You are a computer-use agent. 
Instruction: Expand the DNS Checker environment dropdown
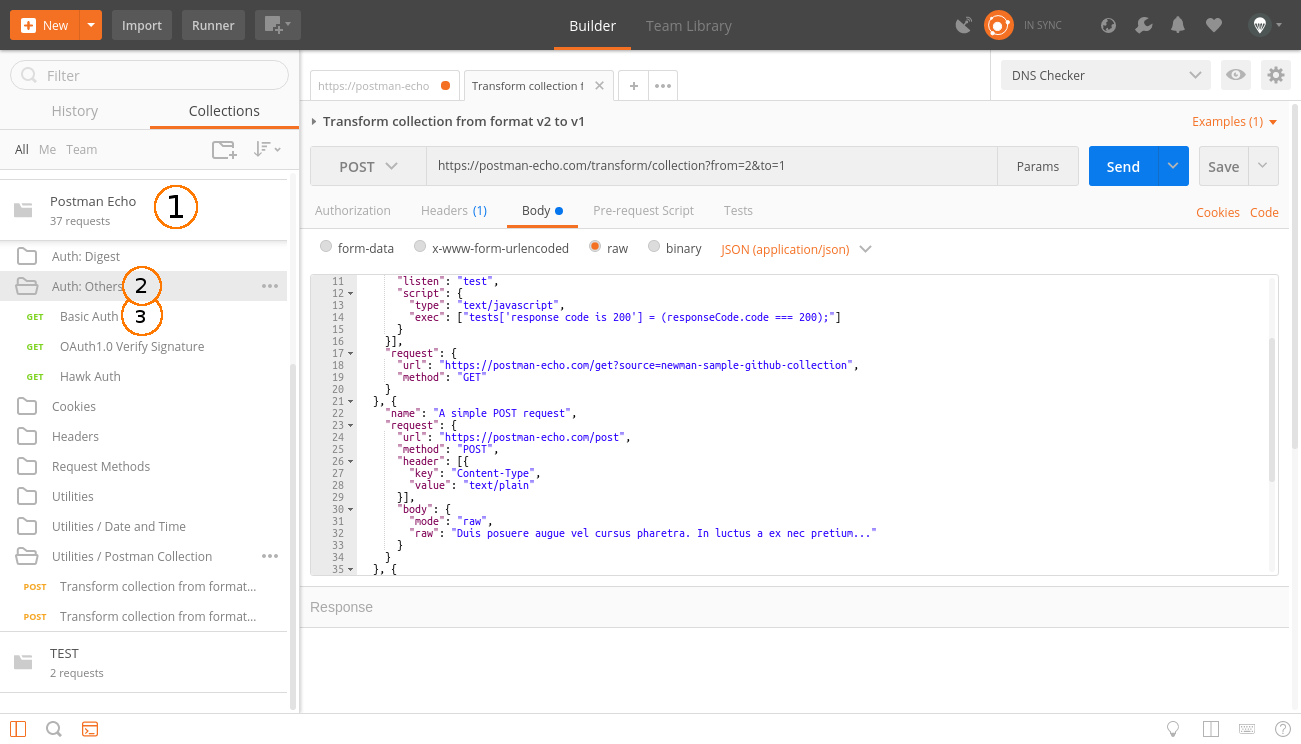(x=1105, y=75)
